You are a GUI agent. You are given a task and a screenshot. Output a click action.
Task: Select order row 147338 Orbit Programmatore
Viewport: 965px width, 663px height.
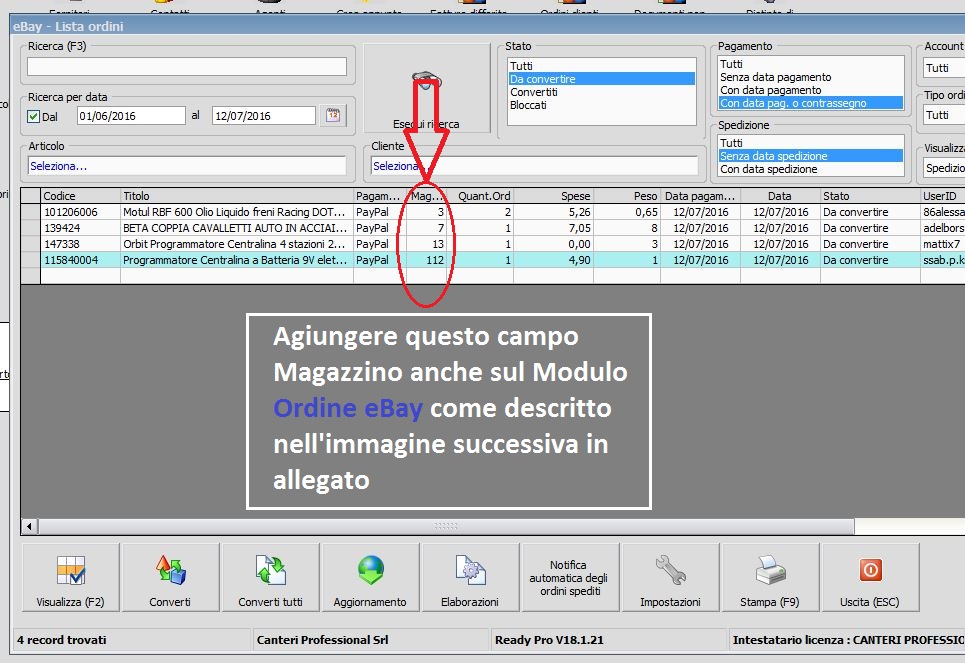(x=492, y=244)
